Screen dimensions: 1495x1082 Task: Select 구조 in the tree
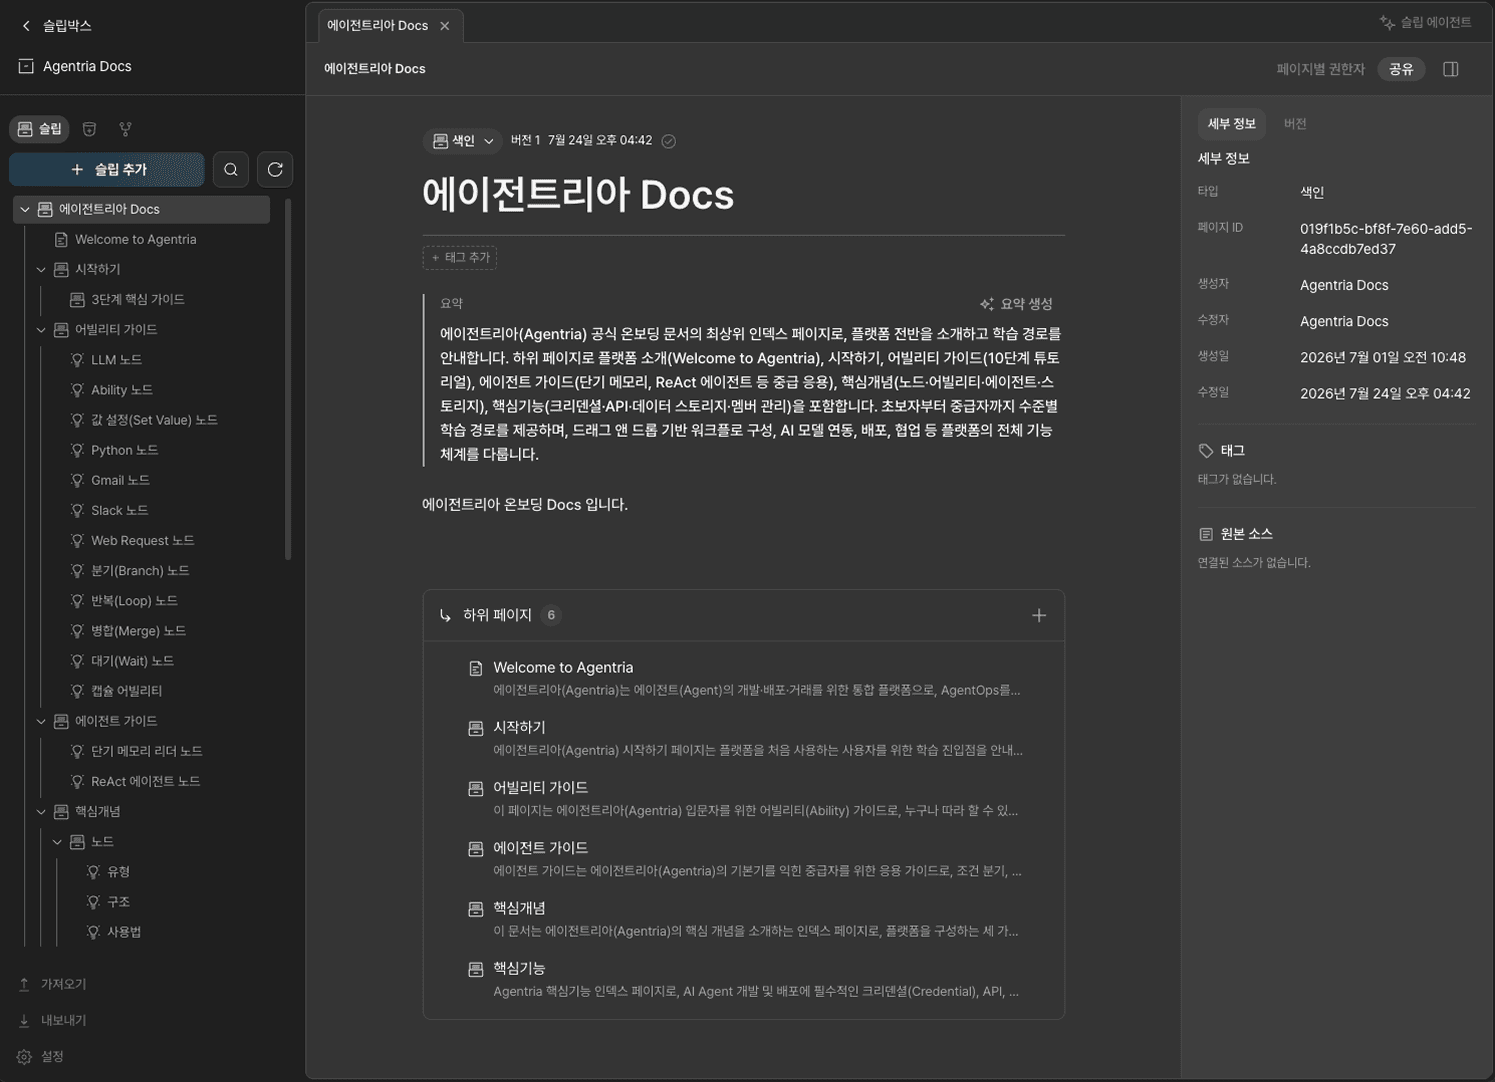click(x=118, y=902)
